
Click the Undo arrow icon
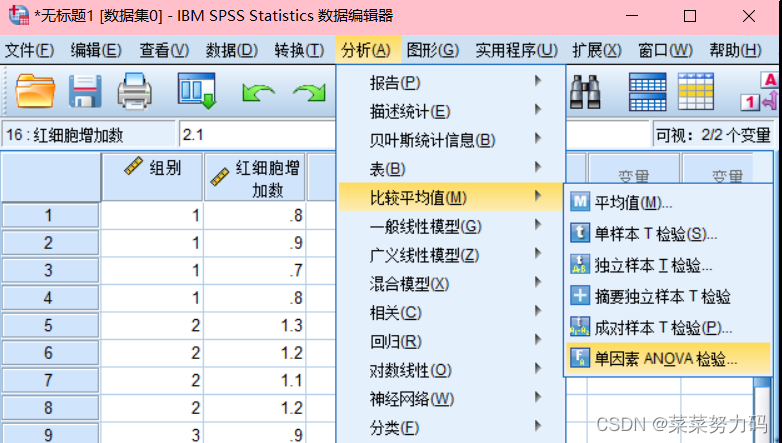click(x=258, y=93)
